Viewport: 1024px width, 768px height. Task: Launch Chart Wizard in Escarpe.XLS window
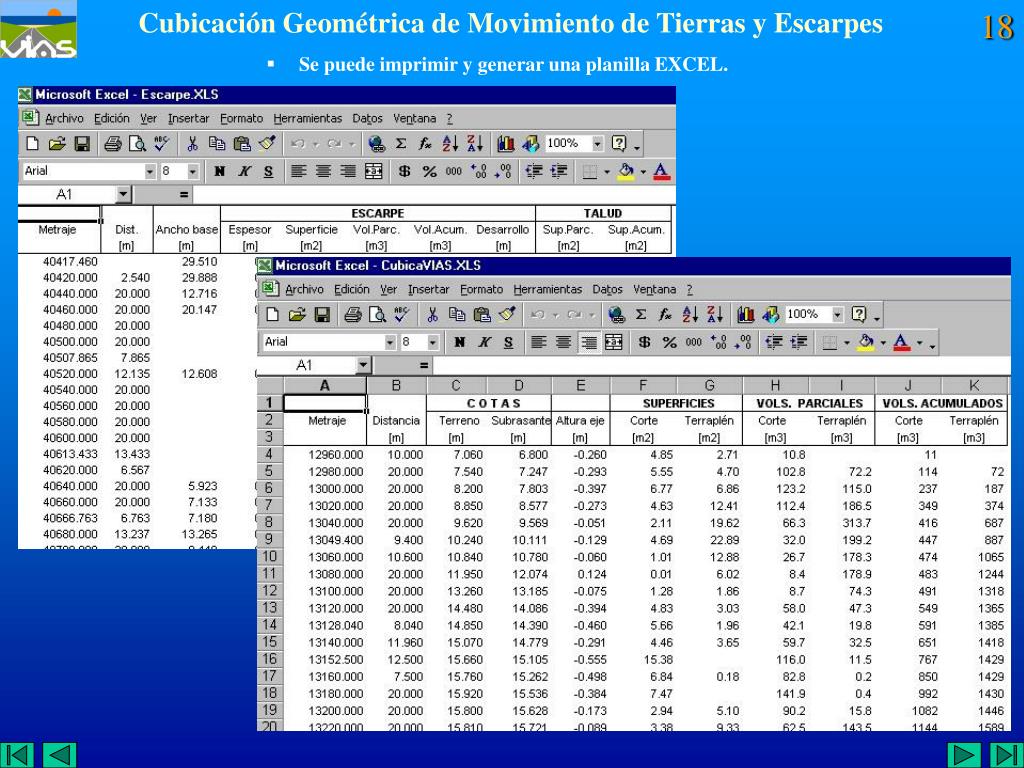(x=505, y=144)
